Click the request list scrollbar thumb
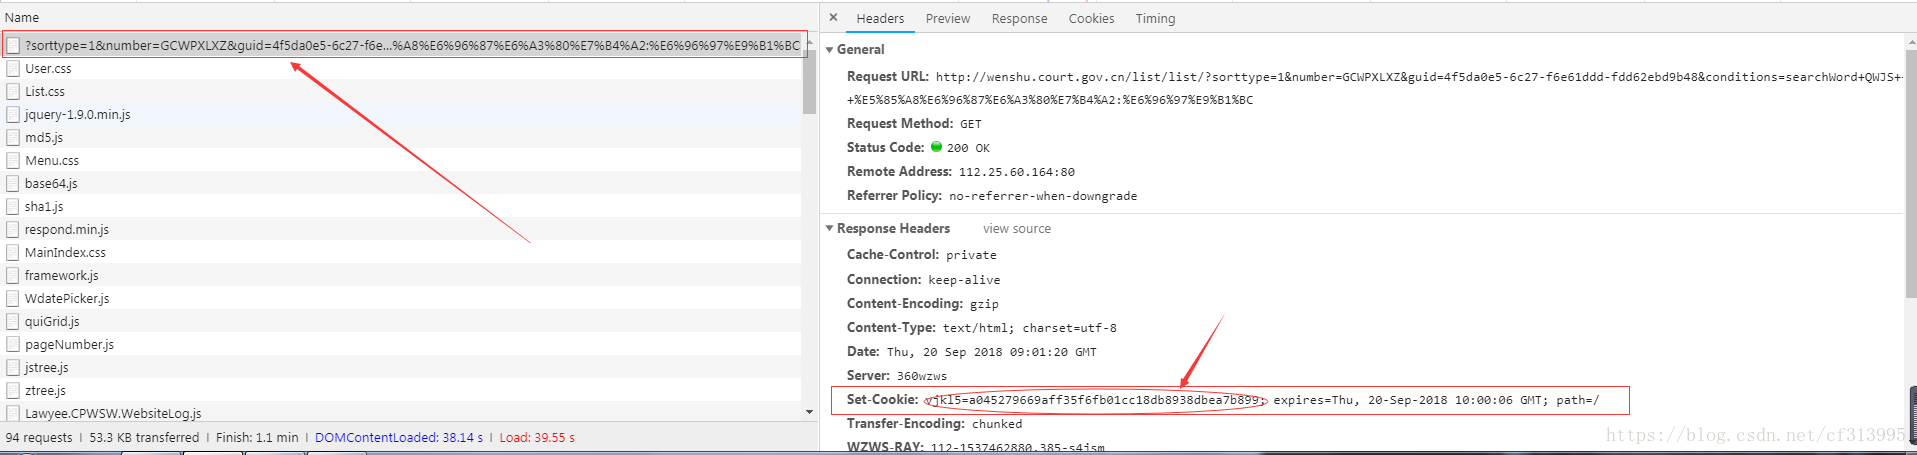Screen dimensions: 1917x455 point(809,80)
